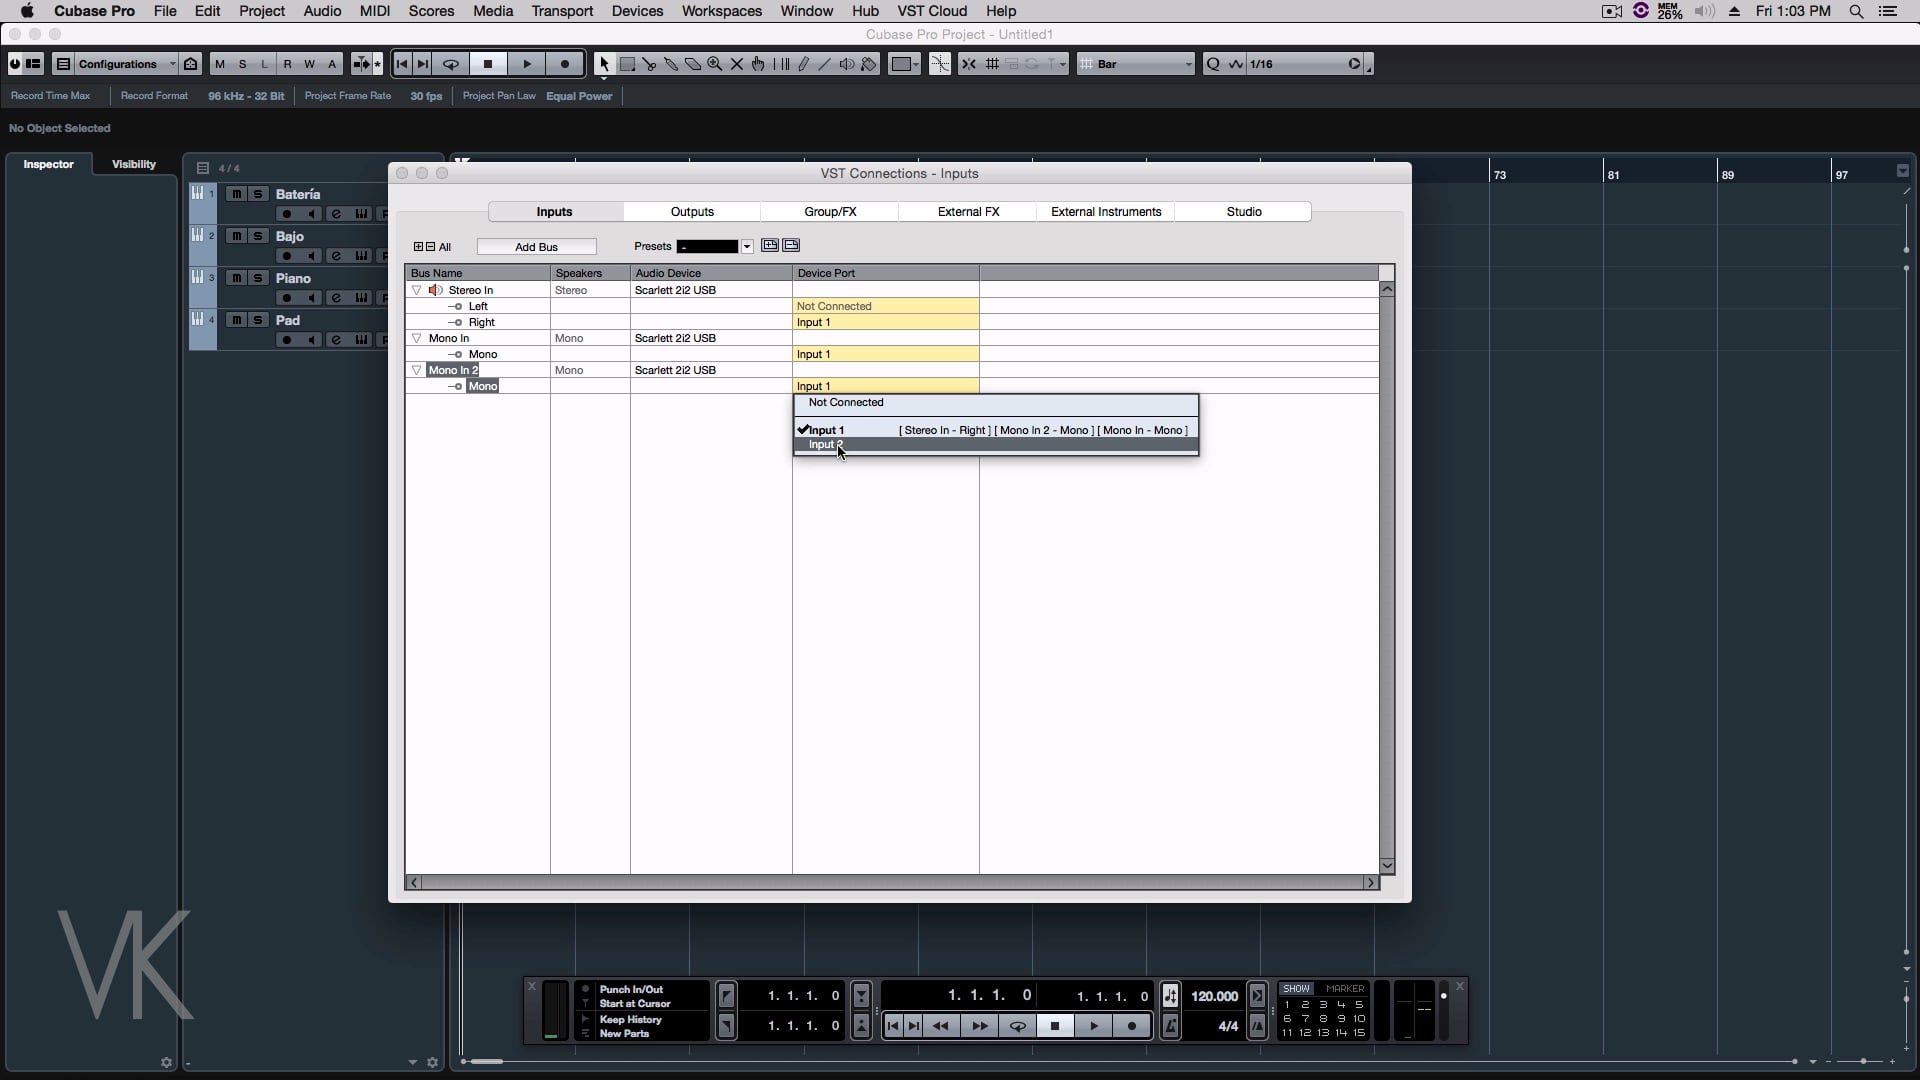
Task: Select the Scissors split tool
Action: (649, 64)
